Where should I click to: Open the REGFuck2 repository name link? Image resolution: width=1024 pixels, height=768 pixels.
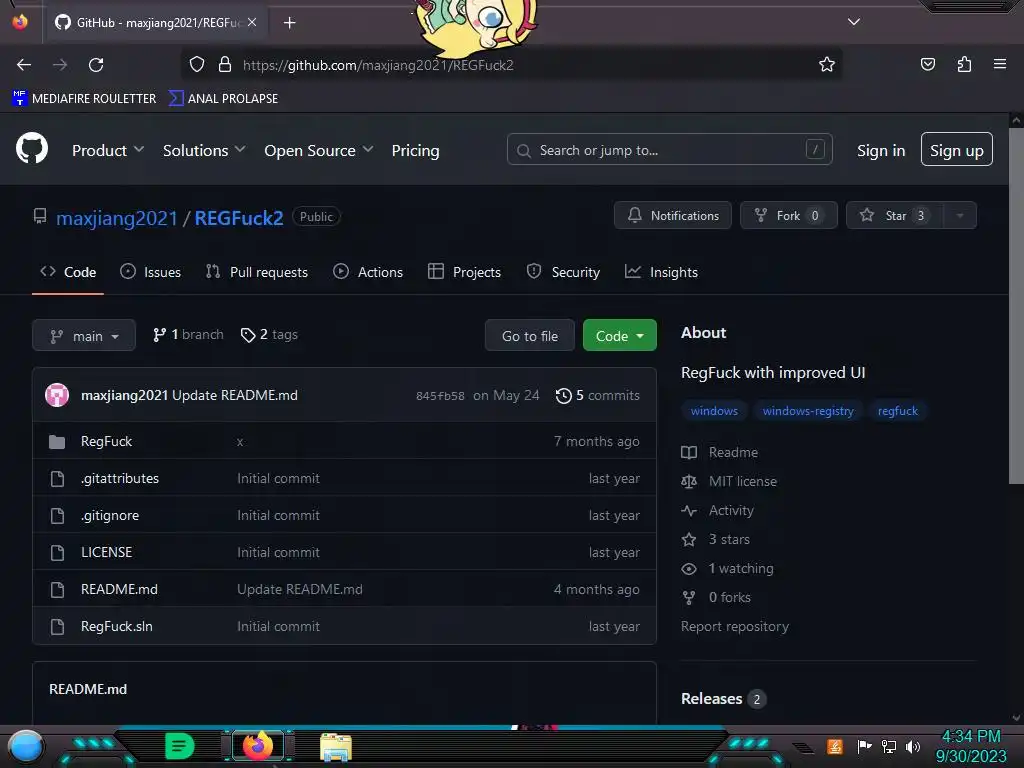(239, 217)
